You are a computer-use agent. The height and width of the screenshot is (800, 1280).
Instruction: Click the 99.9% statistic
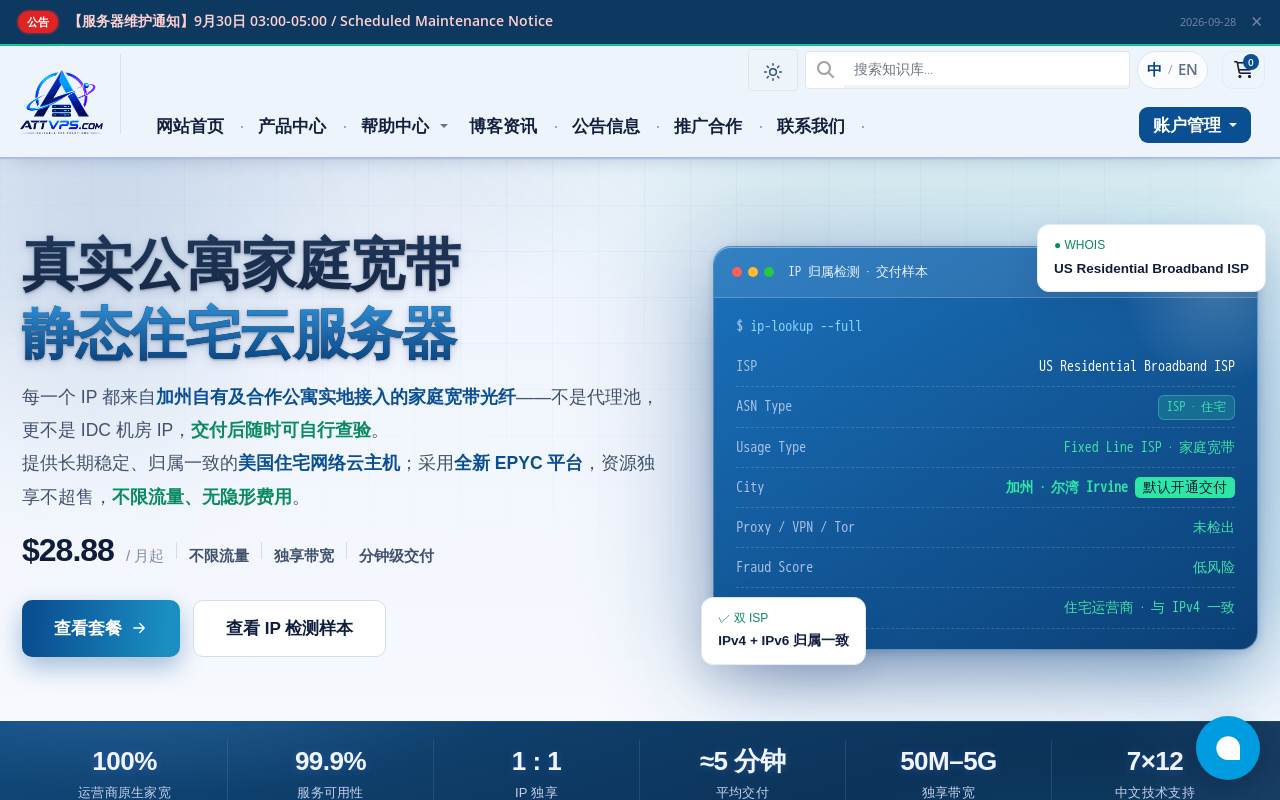(x=330, y=761)
